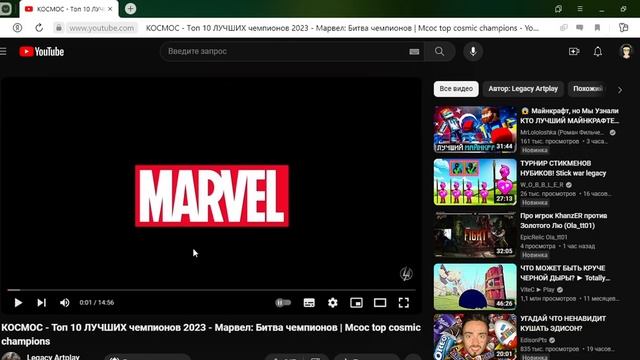Image resolution: width=640 pixels, height=360 pixels.
Task: Mute the video volume
Action: point(64,302)
